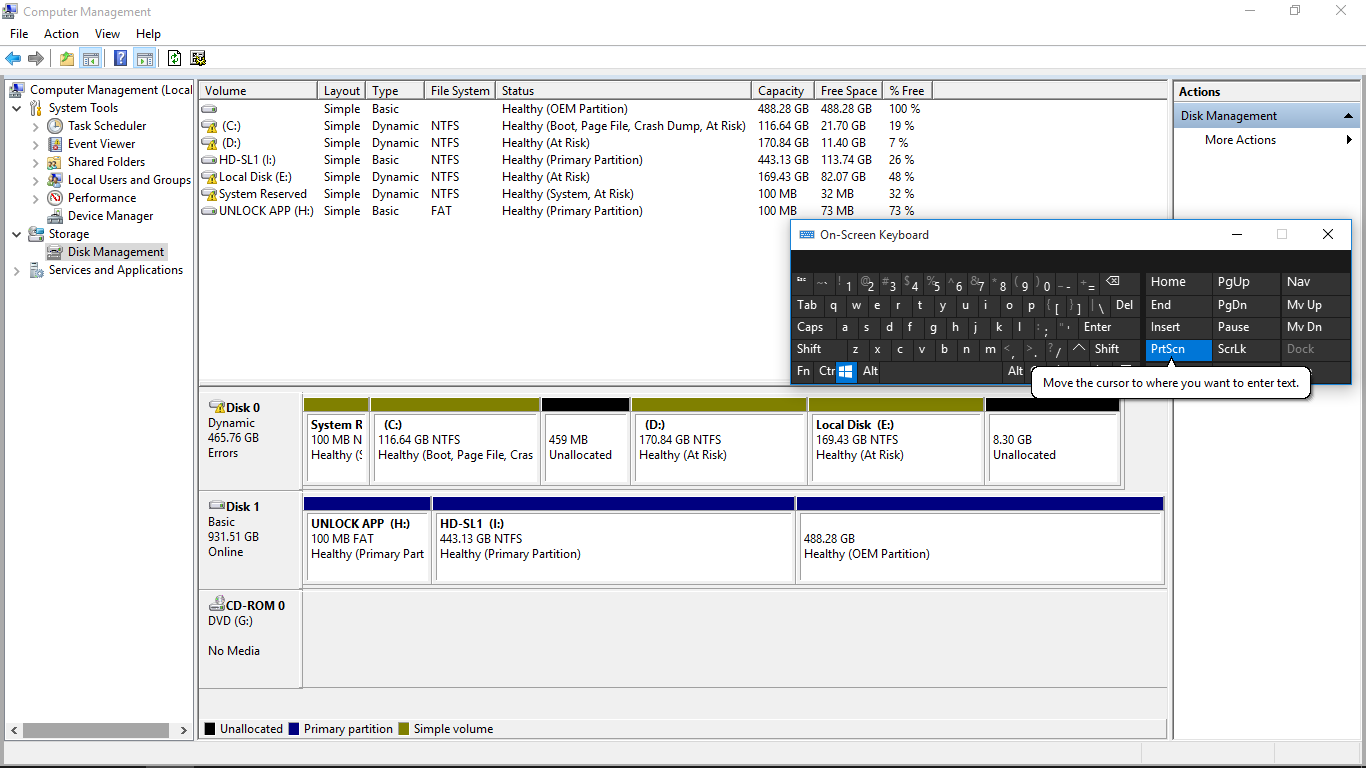Image resolution: width=1366 pixels, height=768 pixels.
Task: Click the up-arrow key on On-Screen Keyboard
Action: point(1078,349)
